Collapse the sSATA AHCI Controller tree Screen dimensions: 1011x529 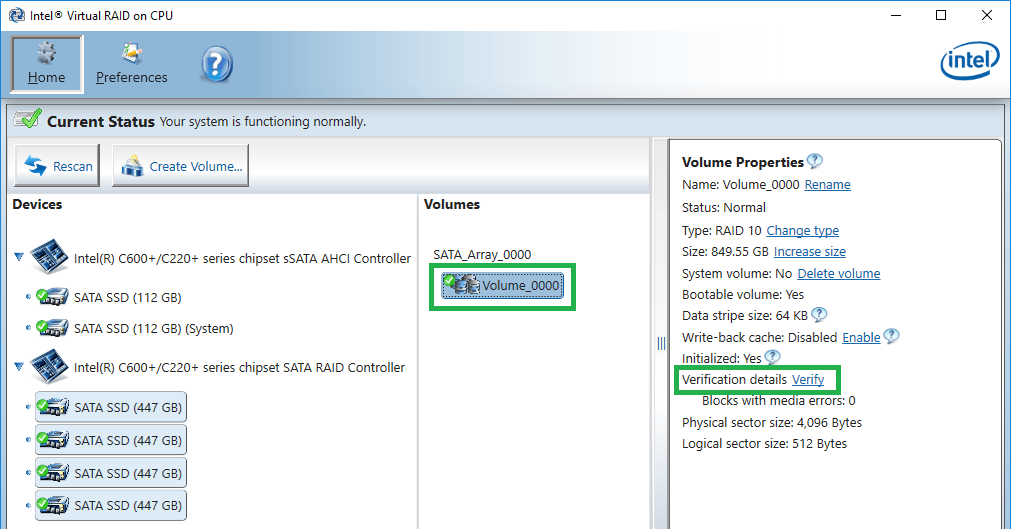click(19, 258)
